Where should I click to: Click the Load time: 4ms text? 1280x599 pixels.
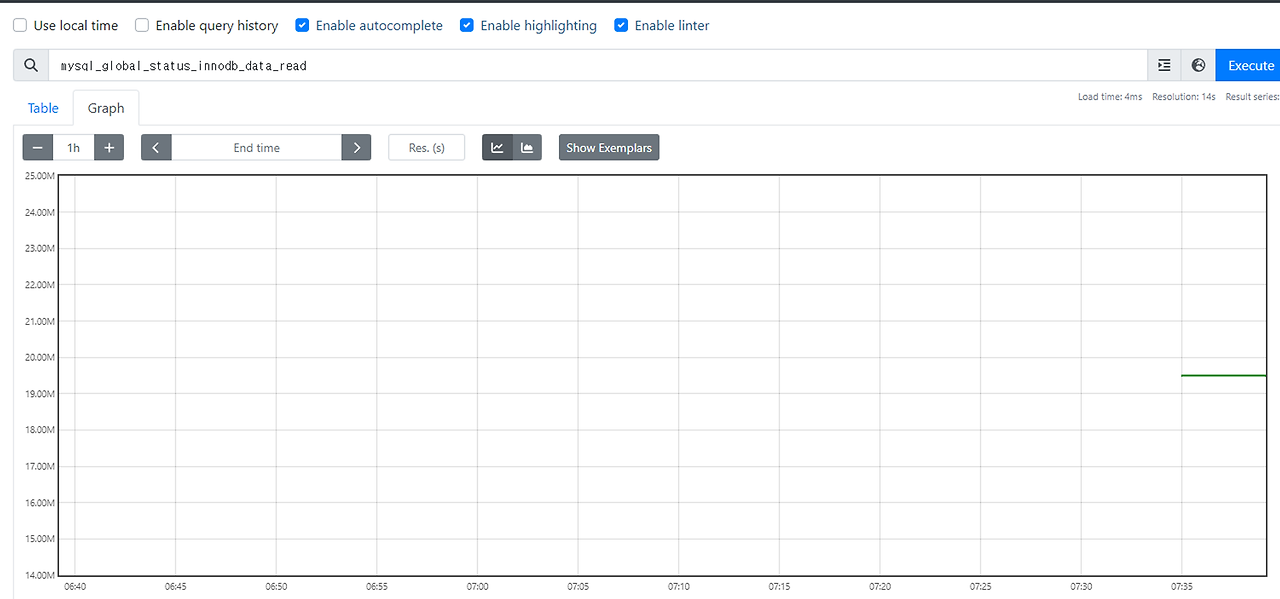tap(1110, 97)
